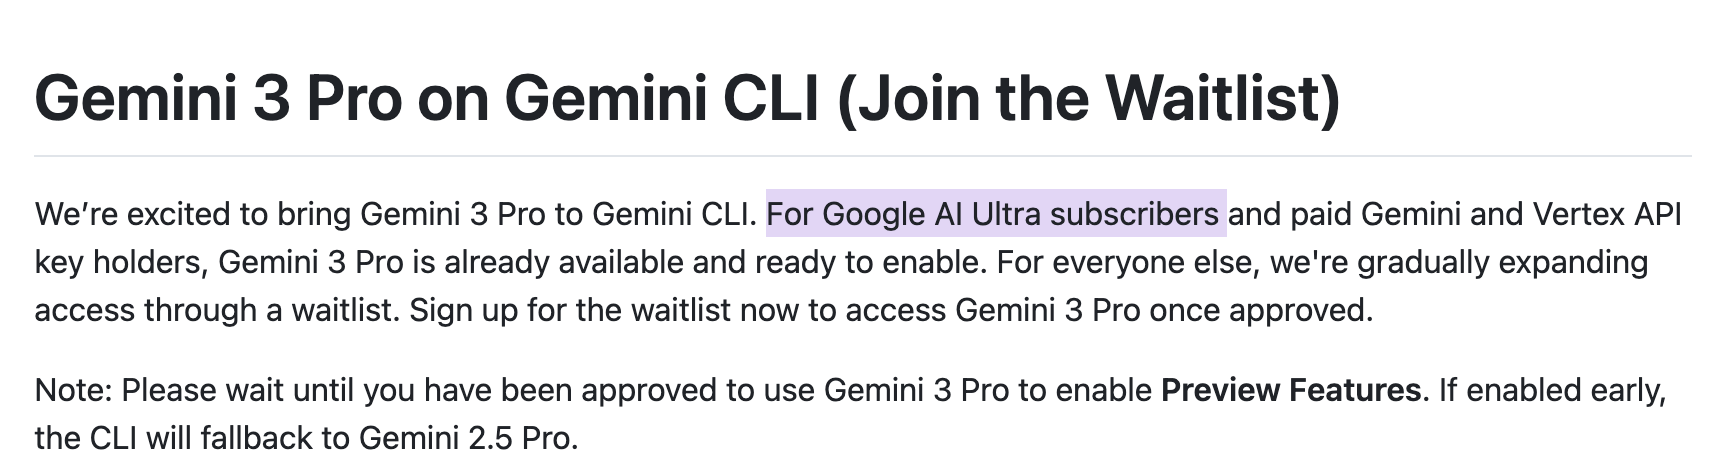Image resolution: width=1726 pixels, height=474 pixels.
Task: Click the horizontal divider line below heading
Action: click(x=863, y=157)
